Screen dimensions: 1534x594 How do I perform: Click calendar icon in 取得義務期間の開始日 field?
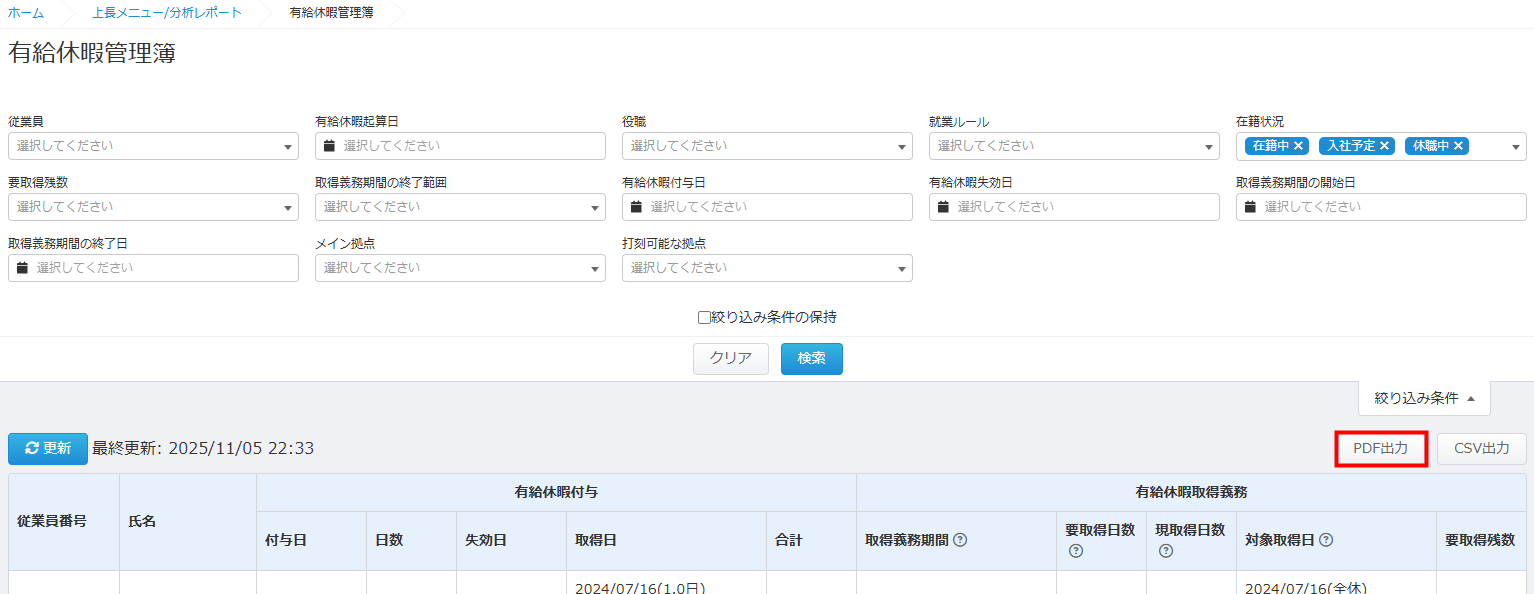[1250, 207]
